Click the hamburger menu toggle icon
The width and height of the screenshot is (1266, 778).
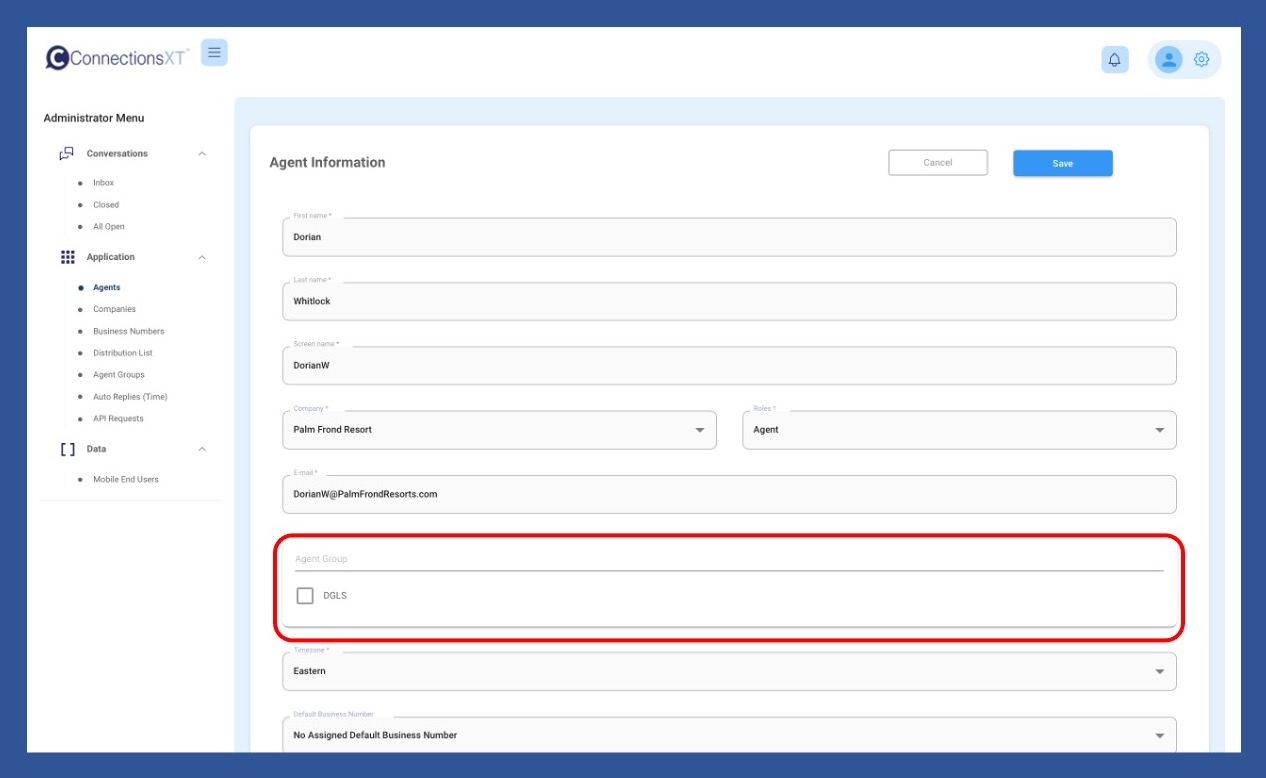click(214, 53)
